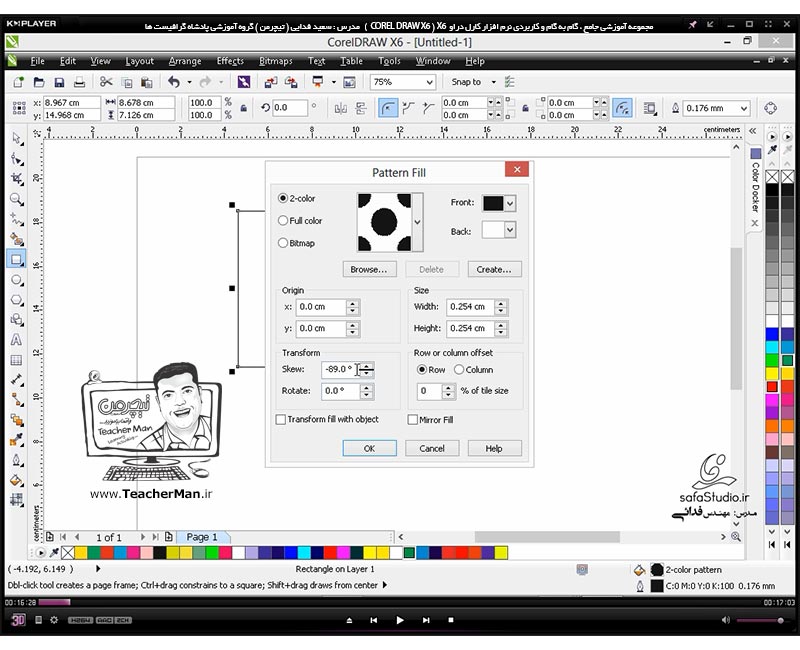The height and width of the screenshot is (650, 800).
Task: Expand the Undo history dropdown arrow
Action: tap(189, 82)
